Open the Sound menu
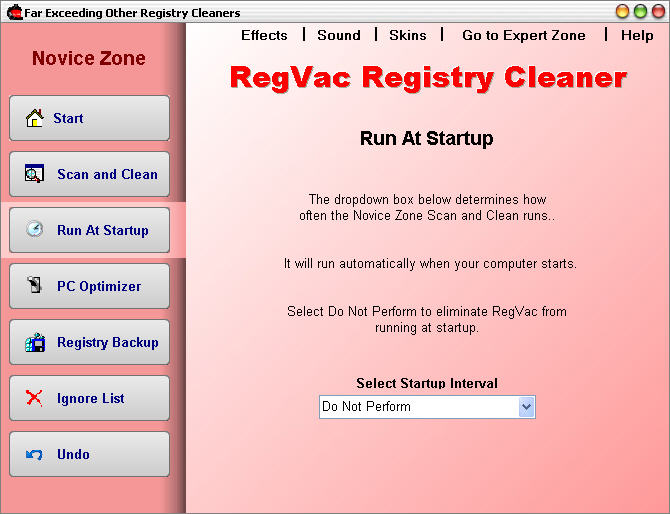The image size is (670, 514). tap(339, 35)
